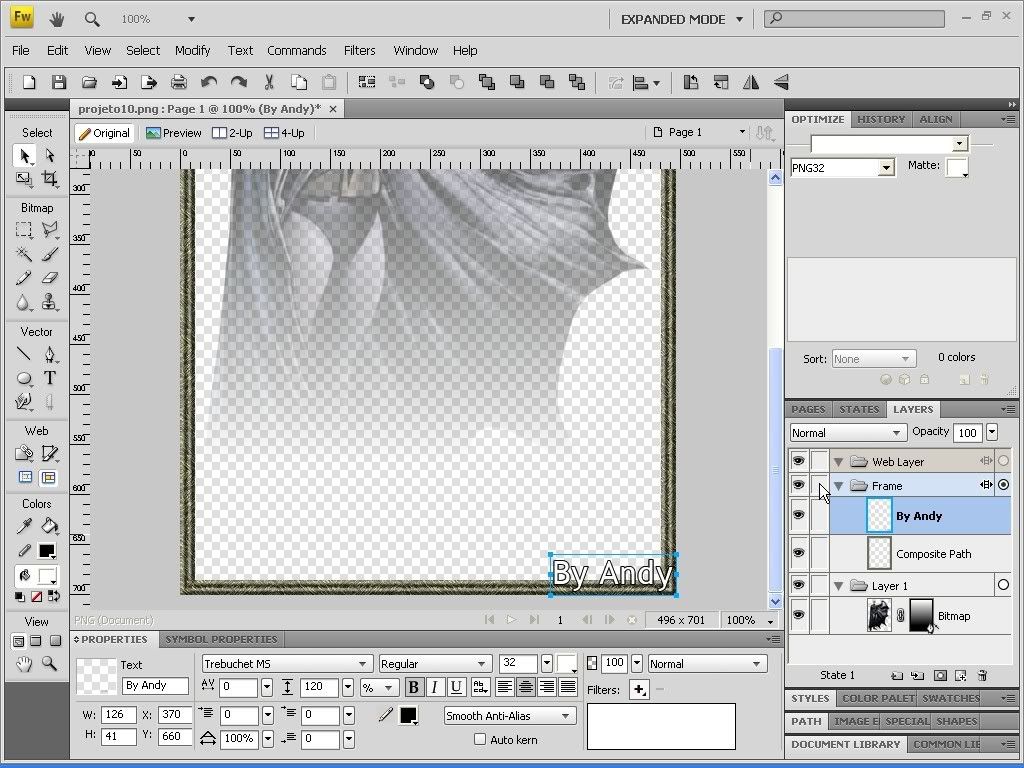The height and width of the screenshot is (768, 1024).
Task: Enable the Auto kern checkbox
Action: pyautogui.click(x=480, y=739)
